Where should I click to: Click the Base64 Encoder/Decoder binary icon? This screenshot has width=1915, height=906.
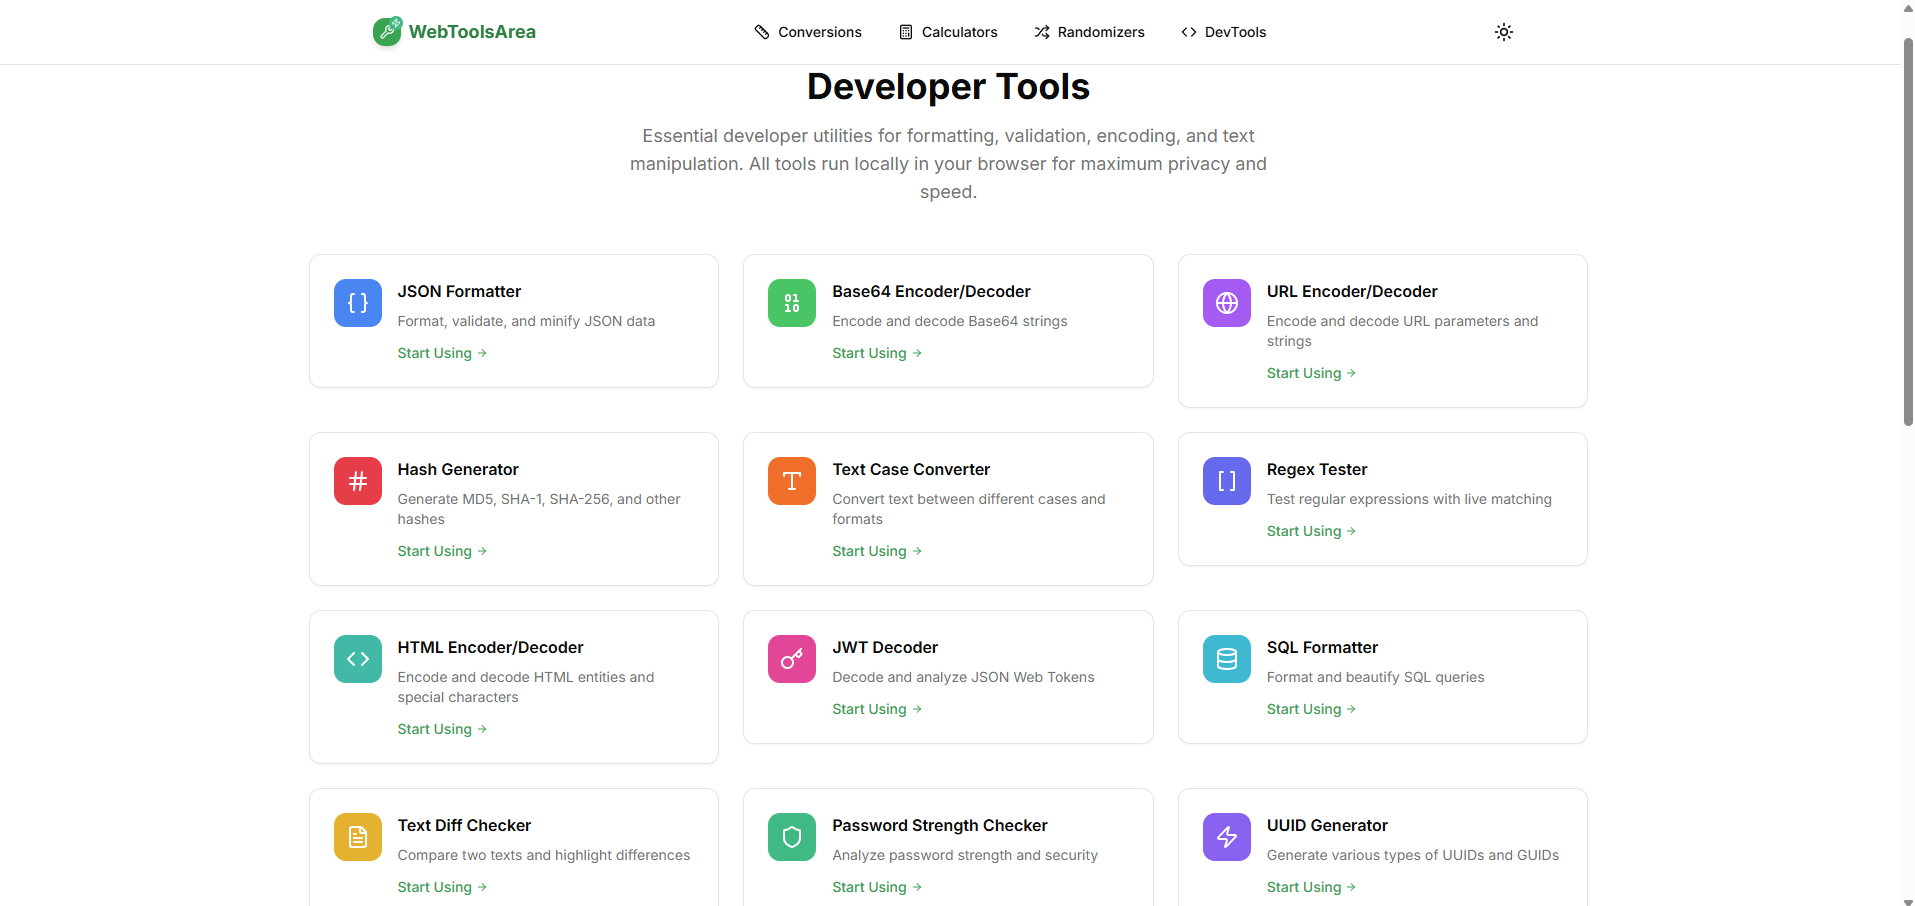pyautogui.click(x=792, y=303)
